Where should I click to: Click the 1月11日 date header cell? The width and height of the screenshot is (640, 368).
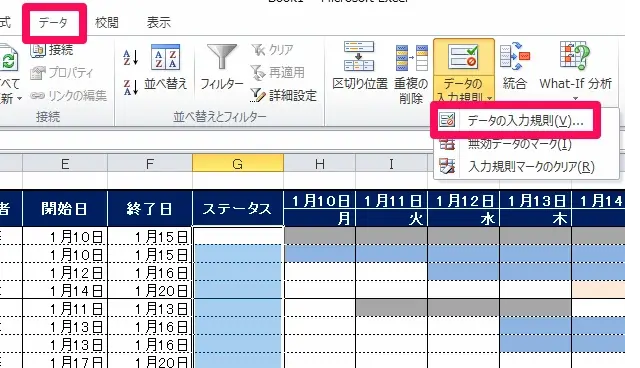tap(392, 200)
